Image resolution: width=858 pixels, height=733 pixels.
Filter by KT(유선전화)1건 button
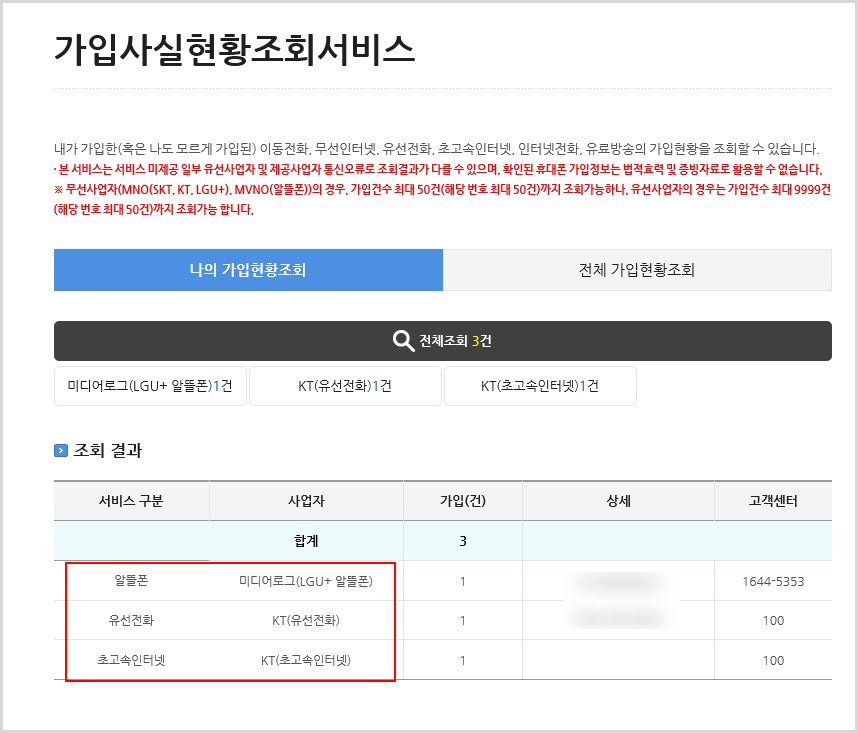pyautogui.click(x=345, y=386)
